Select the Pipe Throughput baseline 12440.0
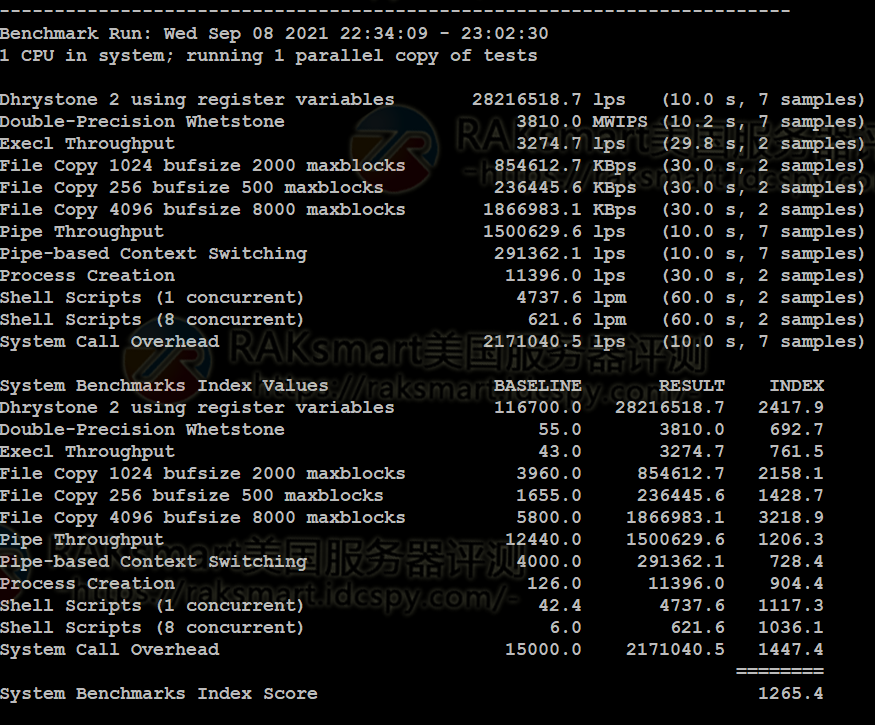The height and width of the screenshot is (725, 875). click(x=543, y=540)
